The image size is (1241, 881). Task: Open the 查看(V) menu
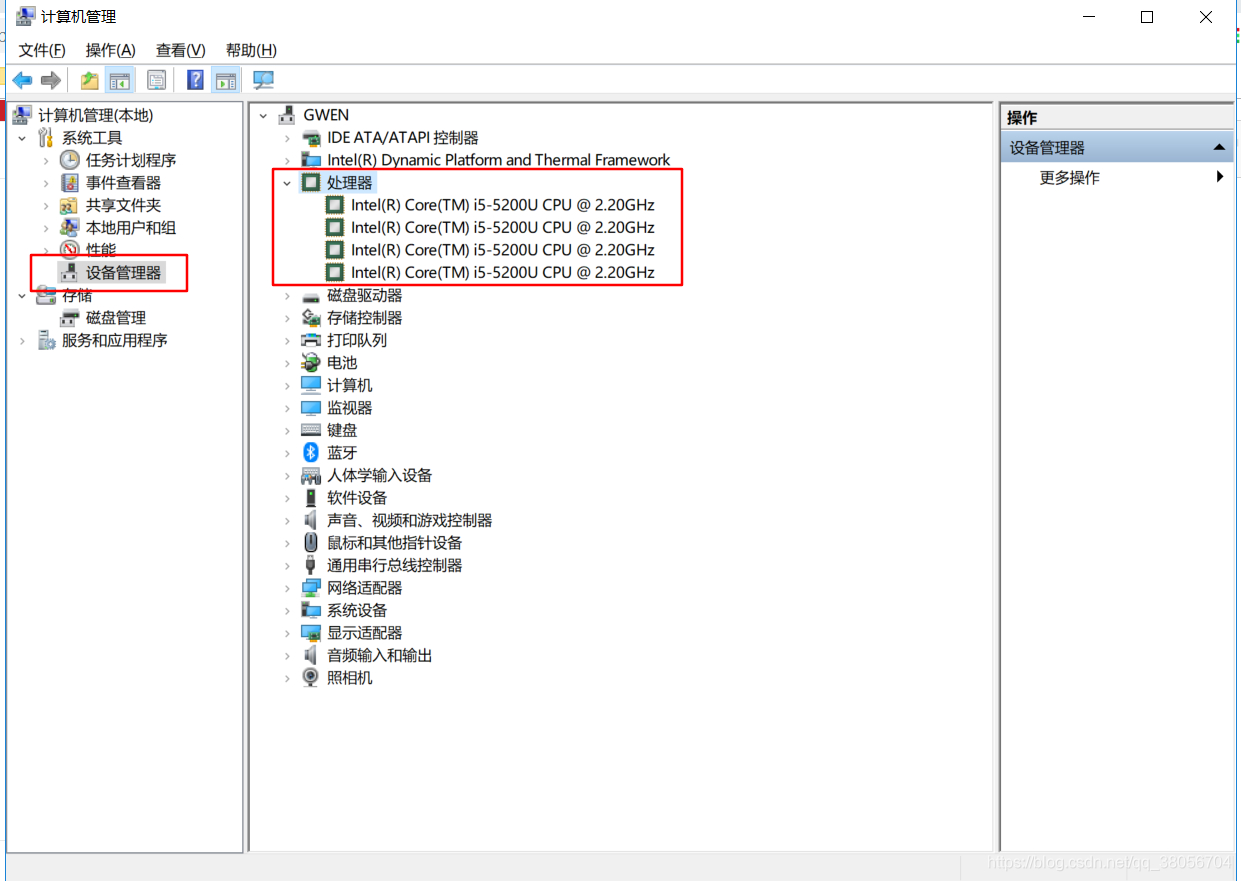tap(180, 50)
